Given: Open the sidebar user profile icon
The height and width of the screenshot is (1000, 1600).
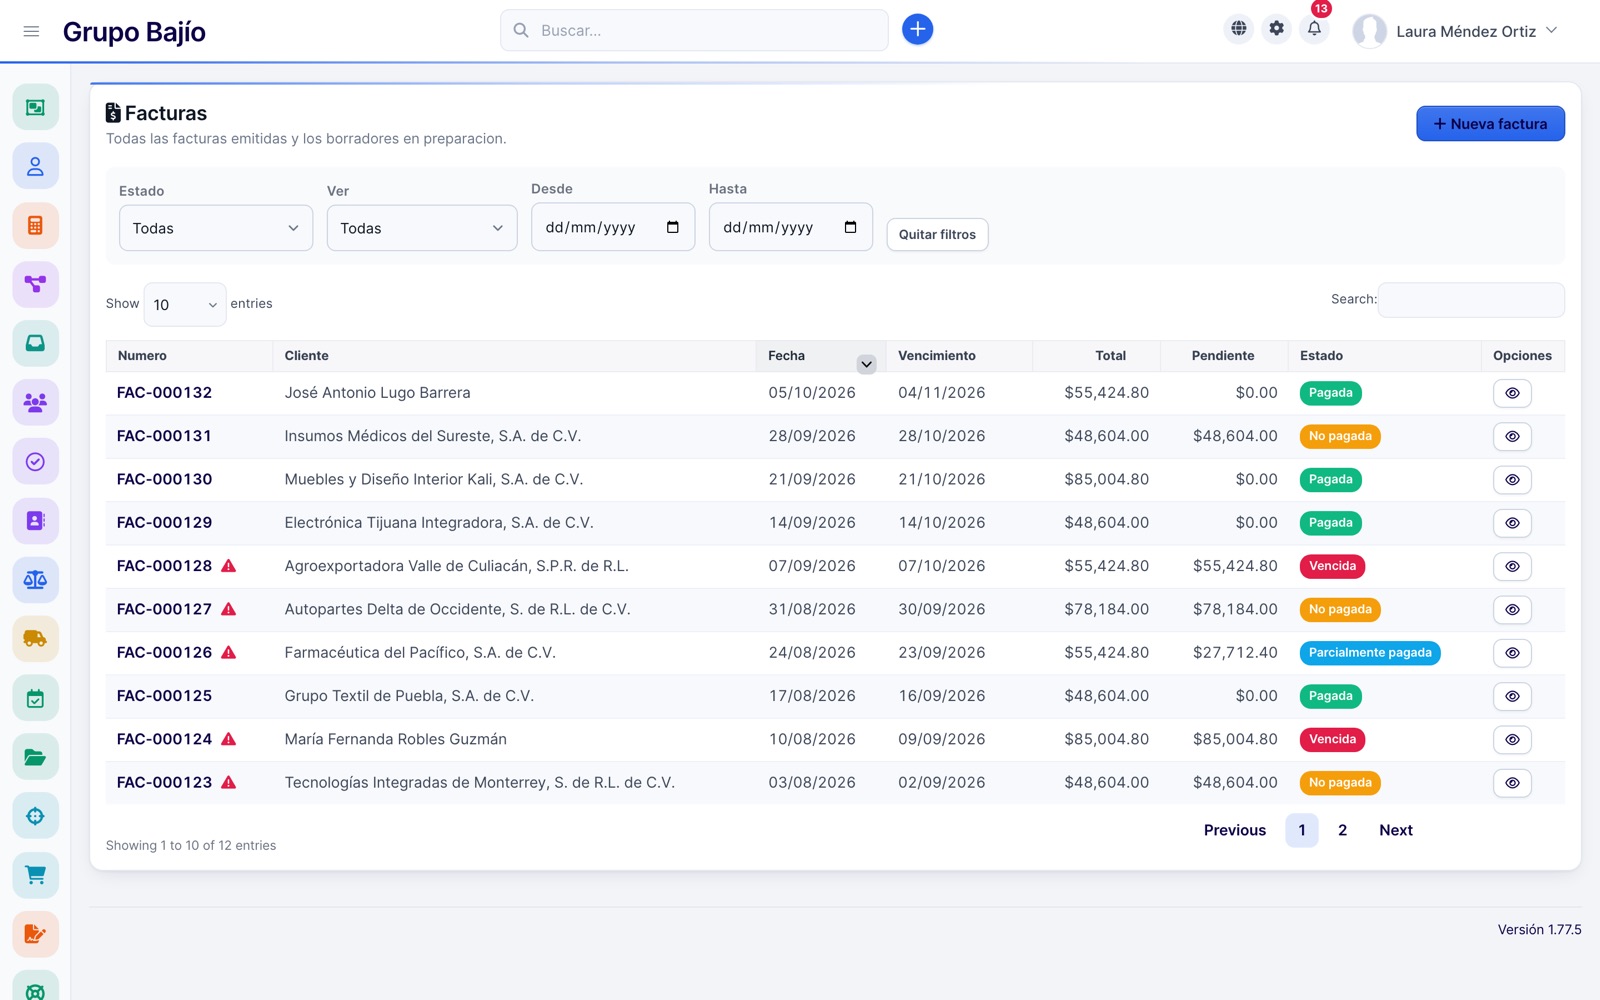Looking at the screenshot, I should [x=35, y=166].
